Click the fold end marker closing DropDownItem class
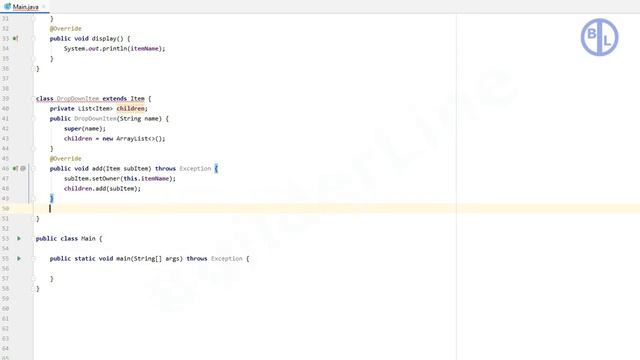640x360 pixels. point(34,218)
